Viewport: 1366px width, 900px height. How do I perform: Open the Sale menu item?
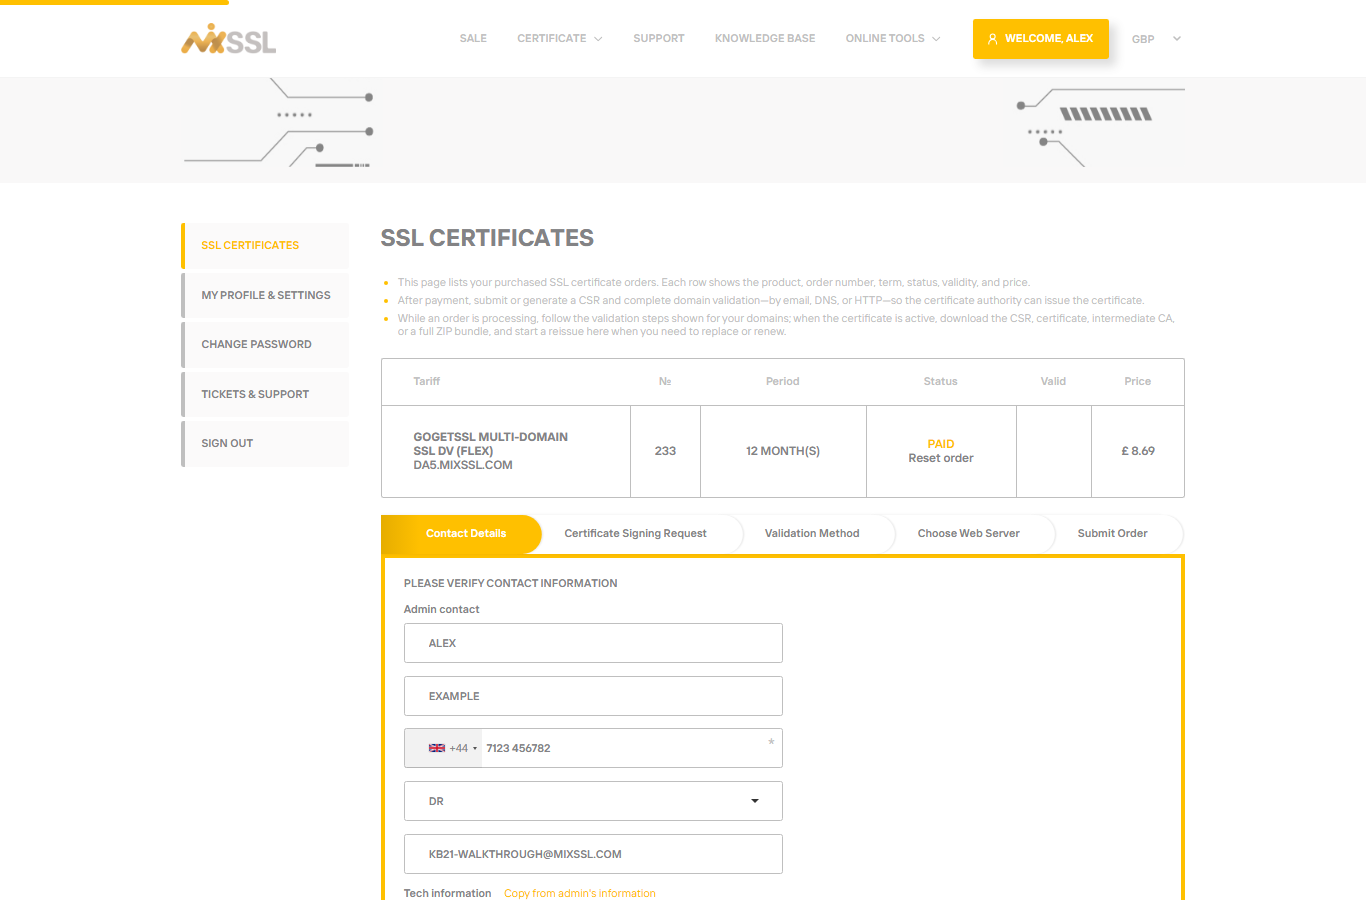[x=473, y=39]
